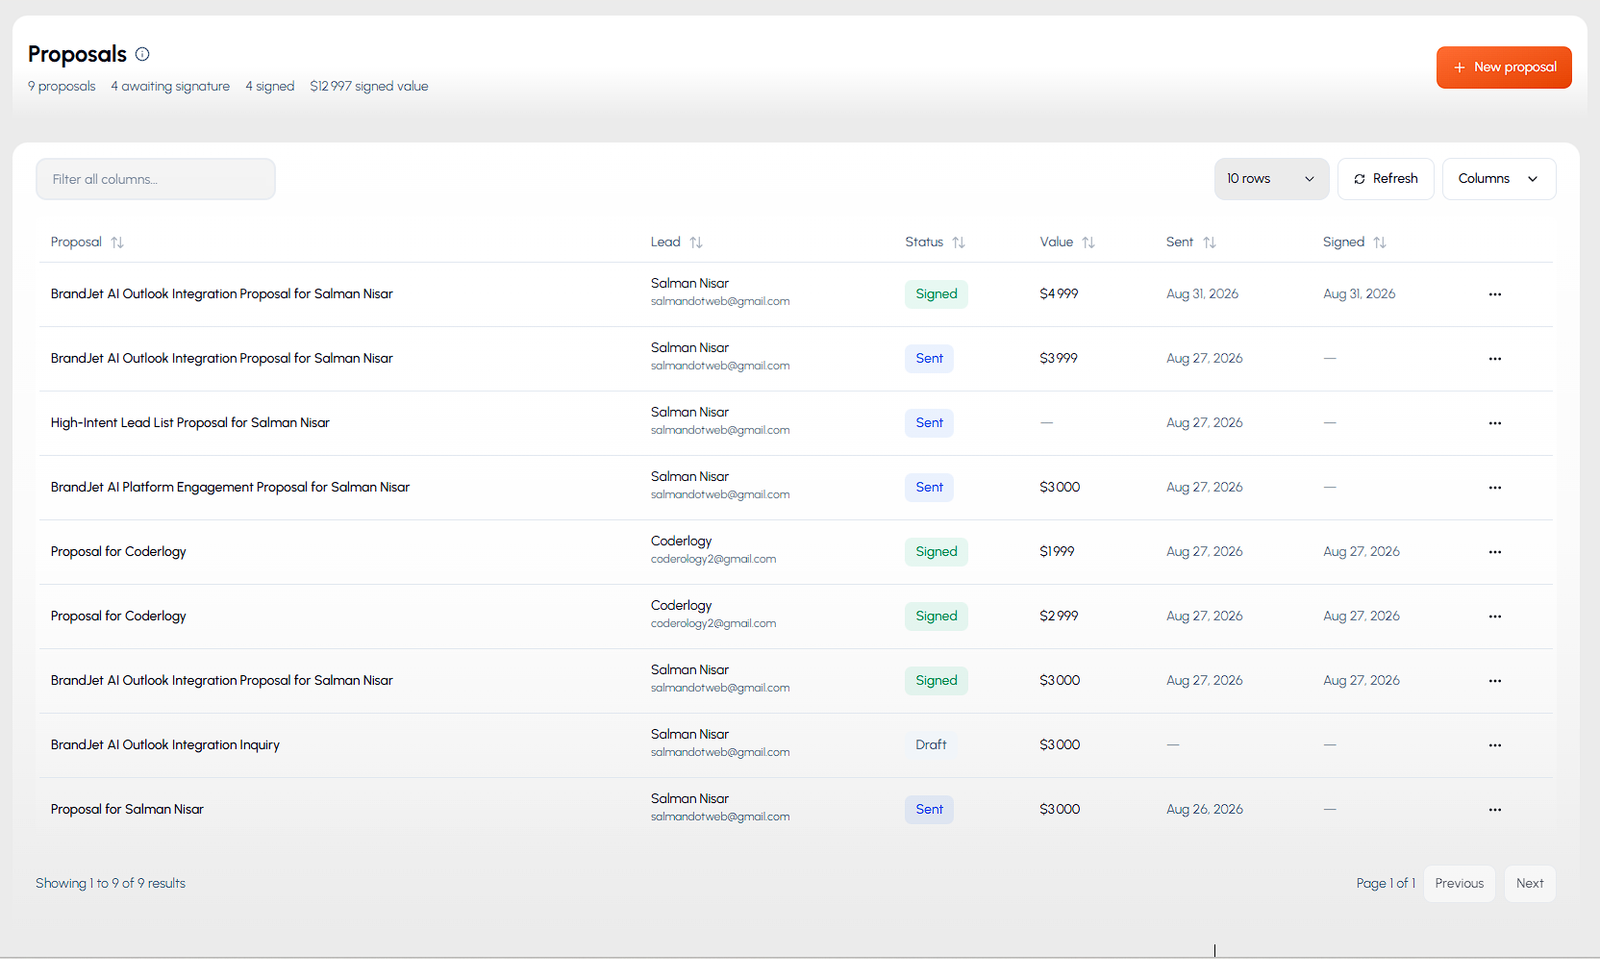Click 'Page 1 of 1' indicator

point(1385,883)
